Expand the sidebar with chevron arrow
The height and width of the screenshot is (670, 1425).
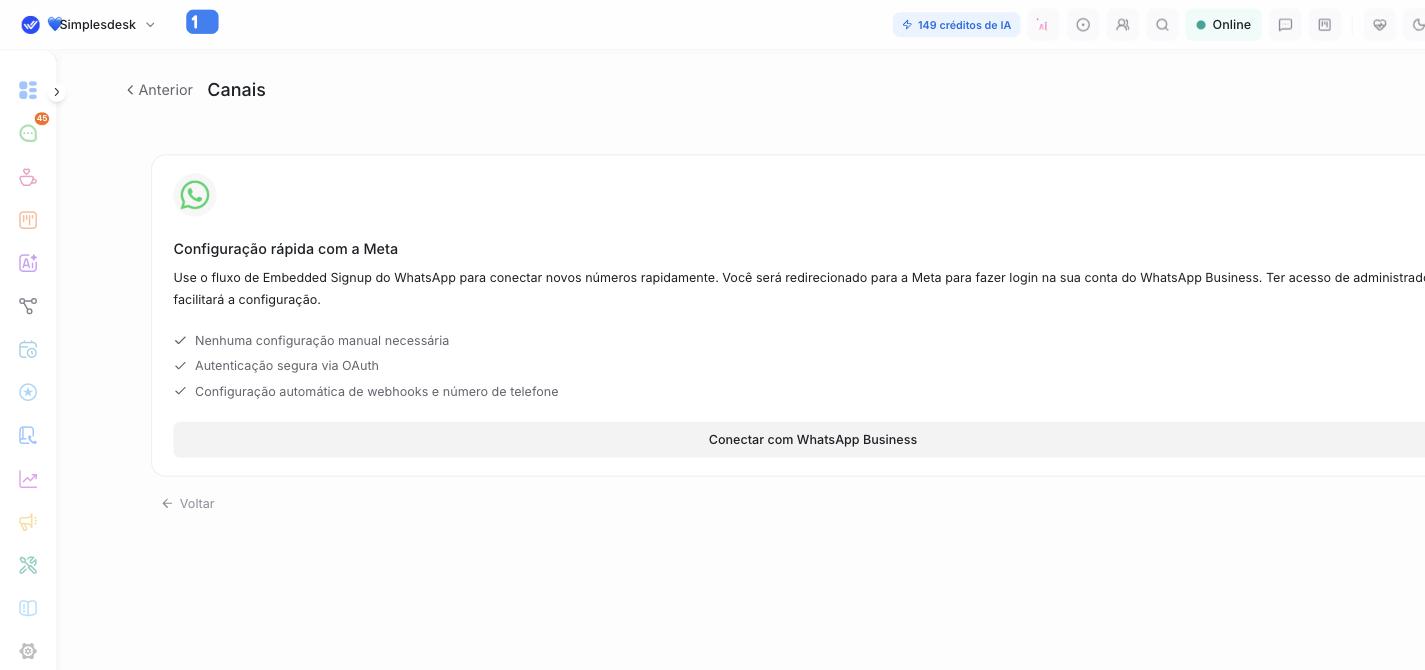[x=57, y=92]
